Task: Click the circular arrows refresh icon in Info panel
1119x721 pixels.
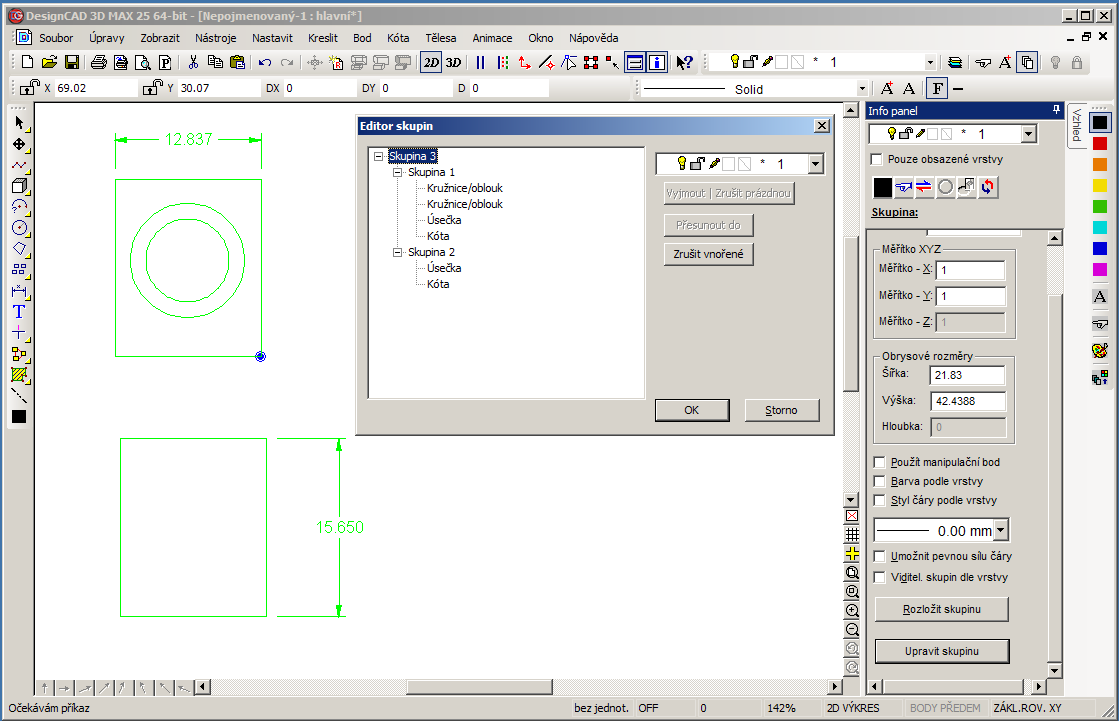Action: pyautogui.click(x=988, y=187)
